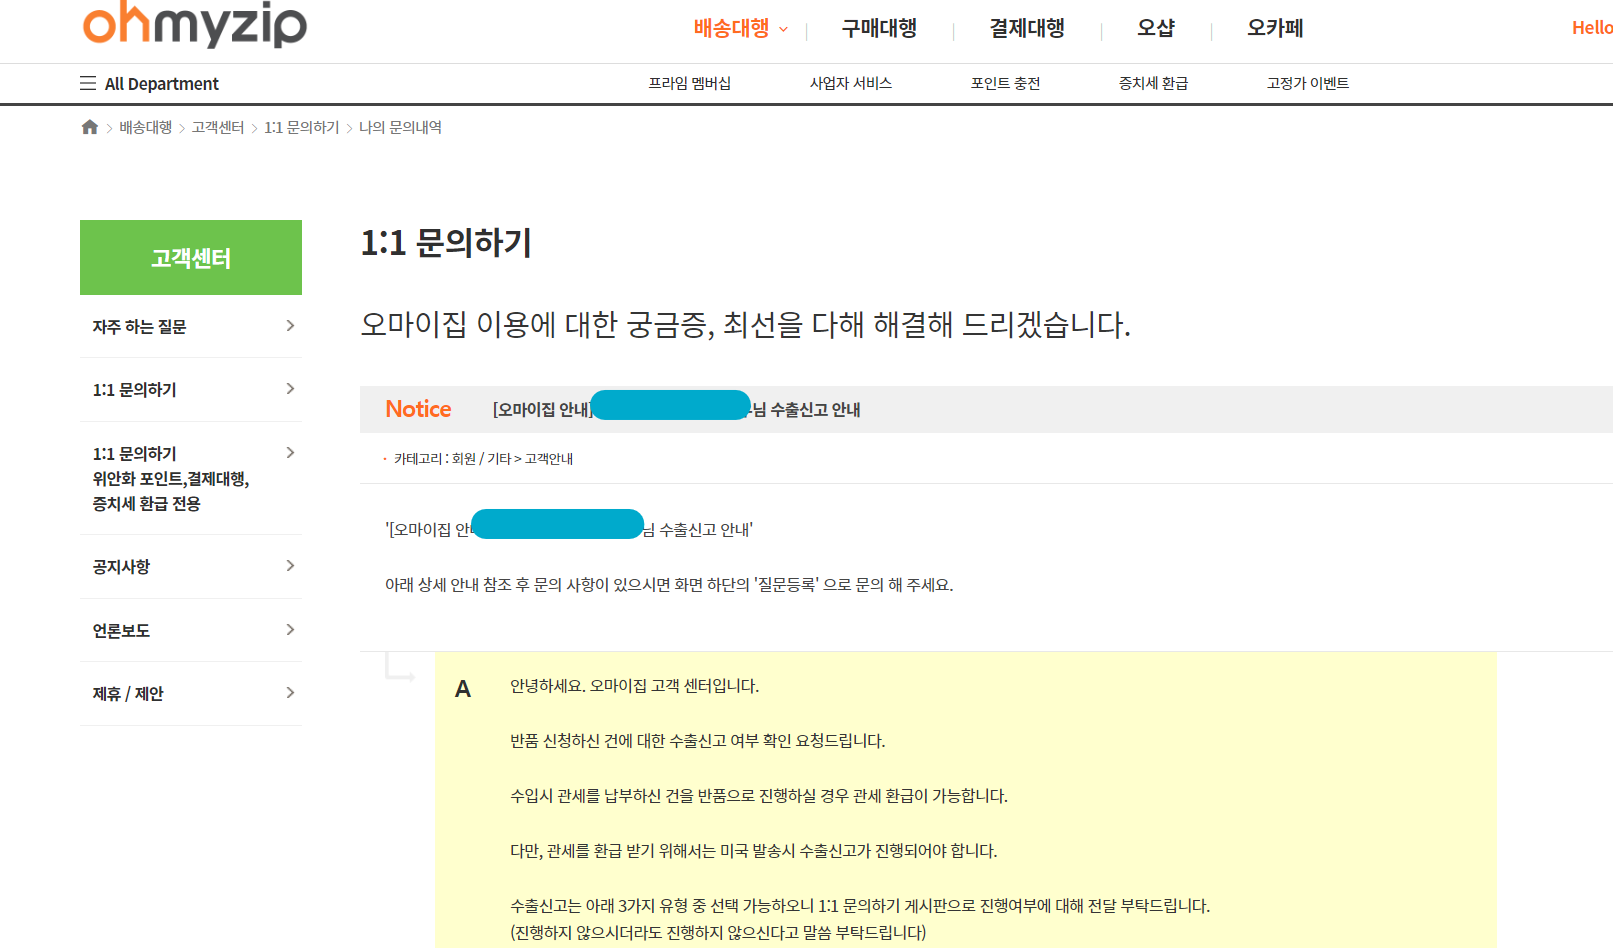Open the 오샵 top menu
Image resolution: width=1613 pixels, height=948 pixels.
(x=1156, y=28)
